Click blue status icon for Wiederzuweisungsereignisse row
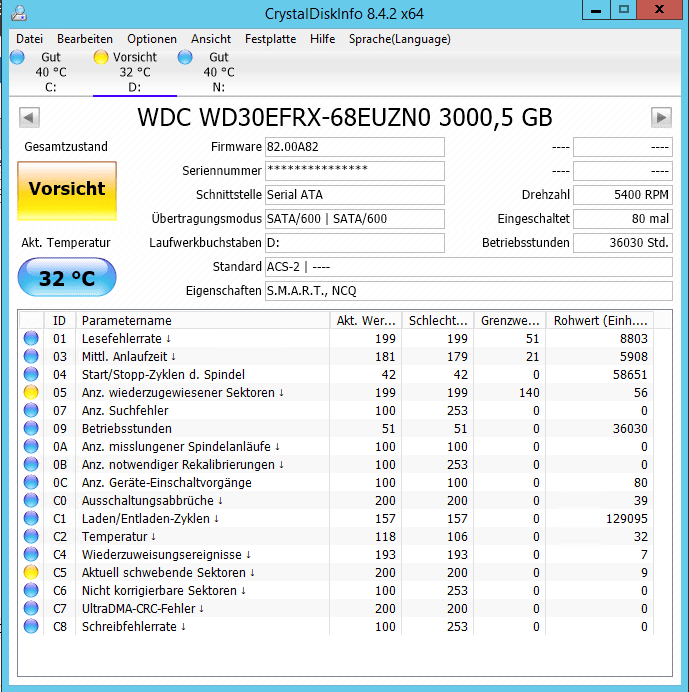Screen dimensions: 689x692 point(31,555)
